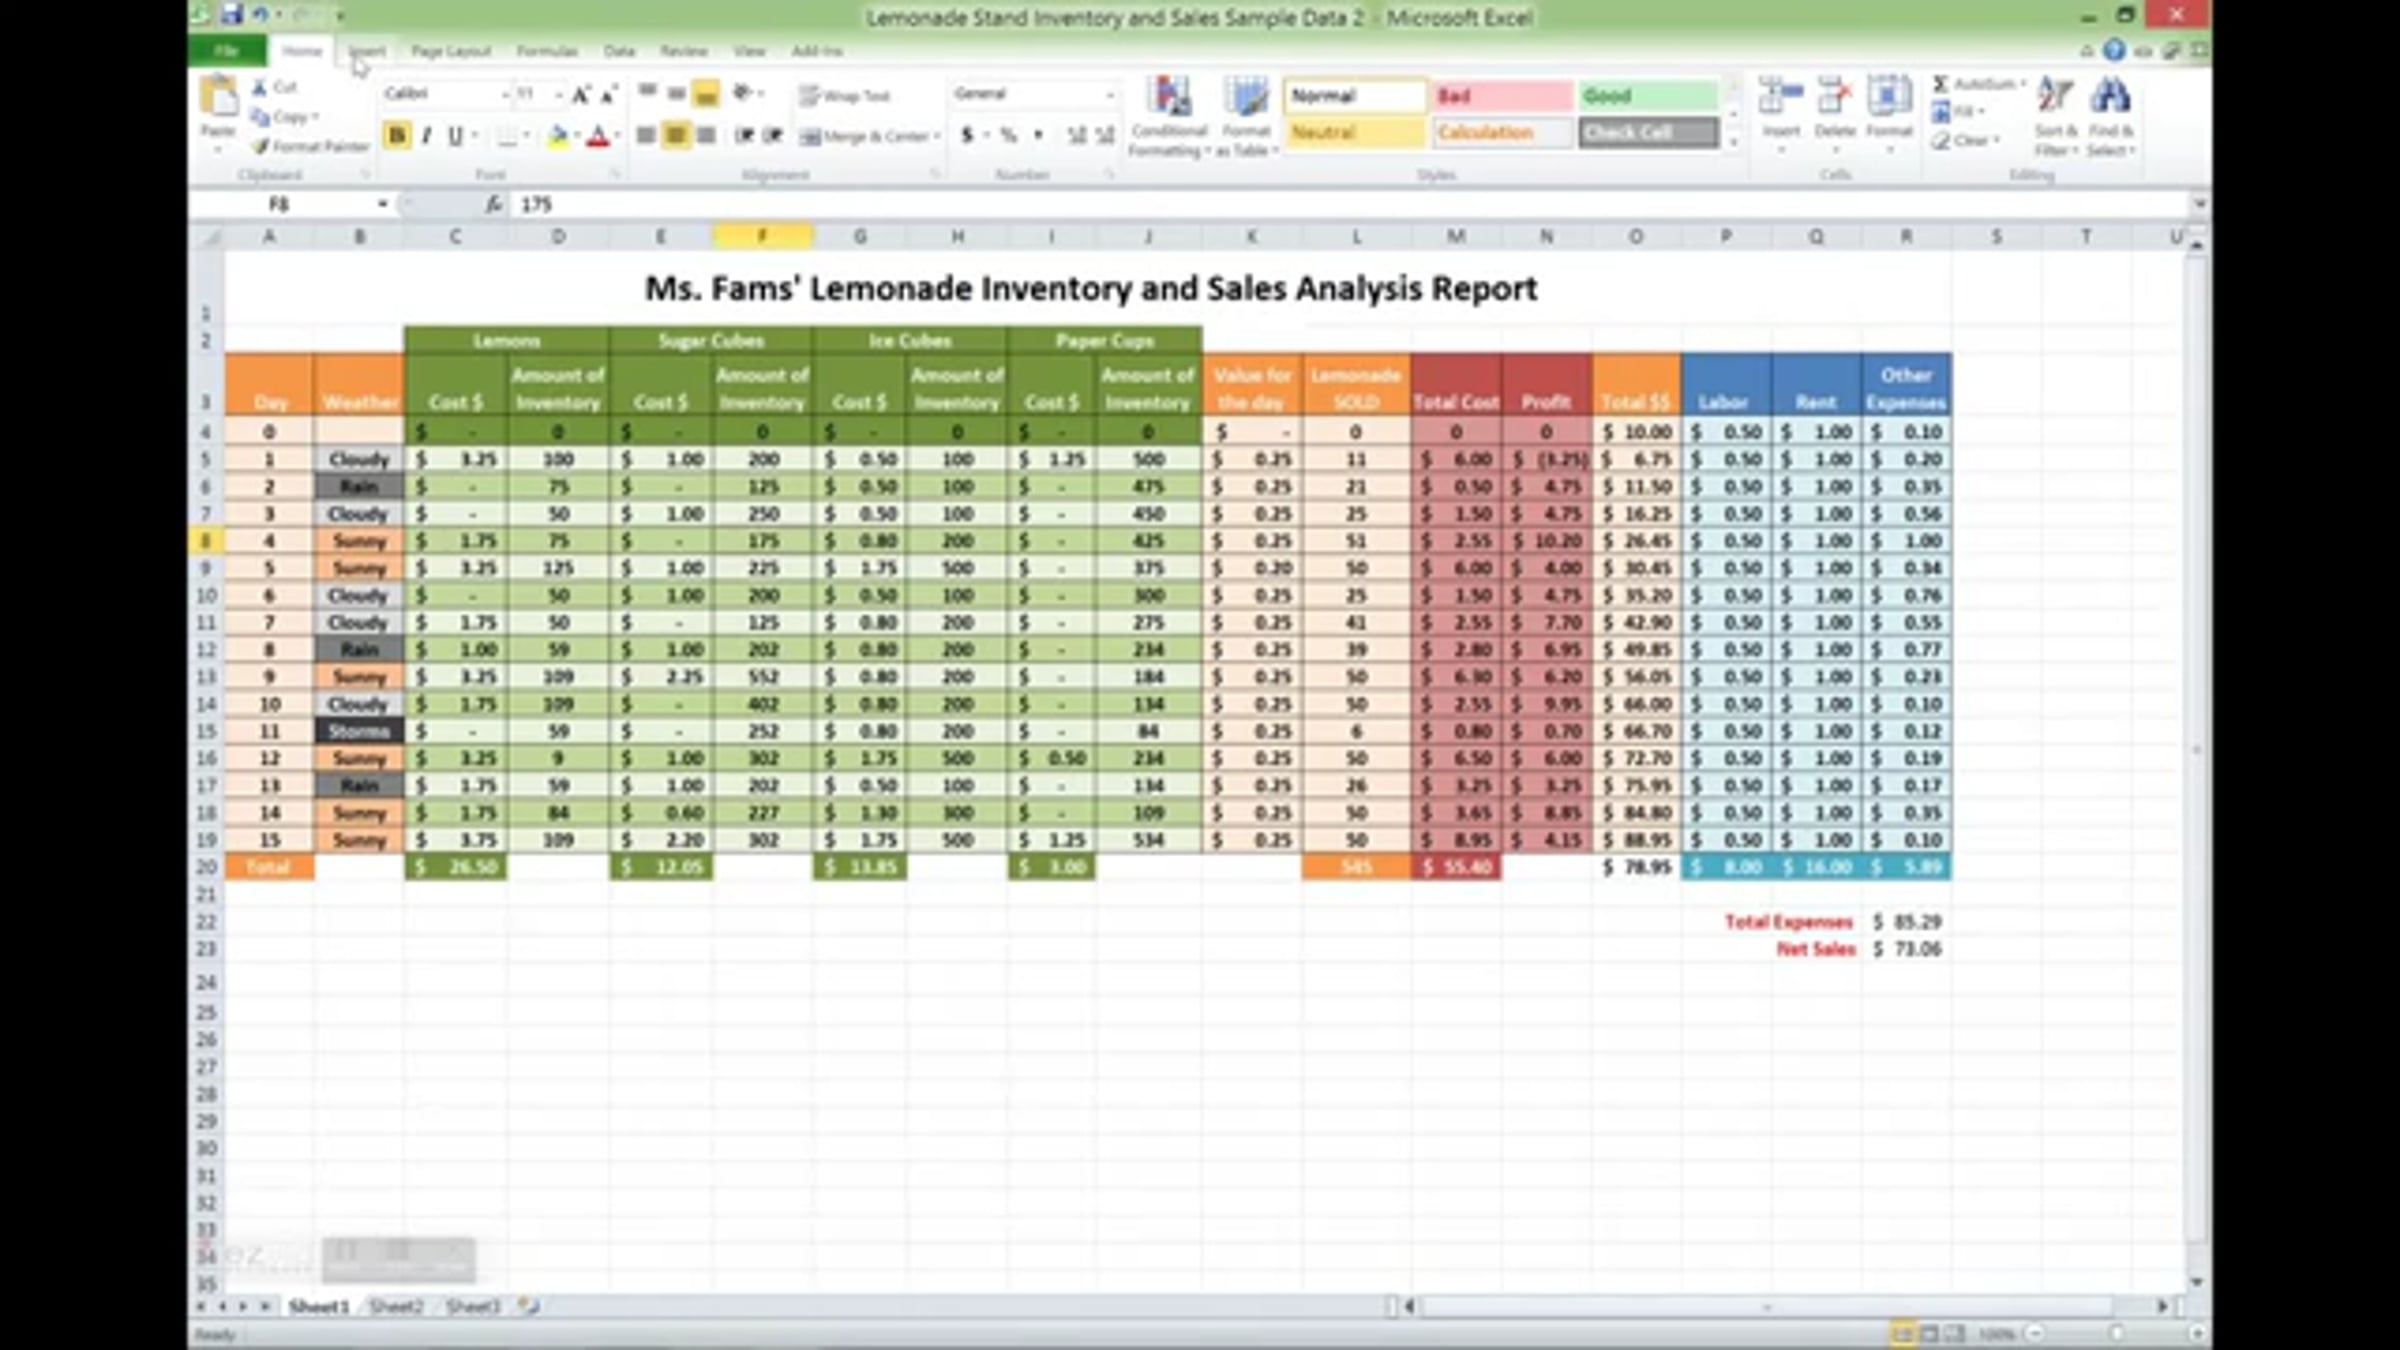Apply the Calculation cell style
Screen dimensions: 2400x1350
pos(1502,132)
